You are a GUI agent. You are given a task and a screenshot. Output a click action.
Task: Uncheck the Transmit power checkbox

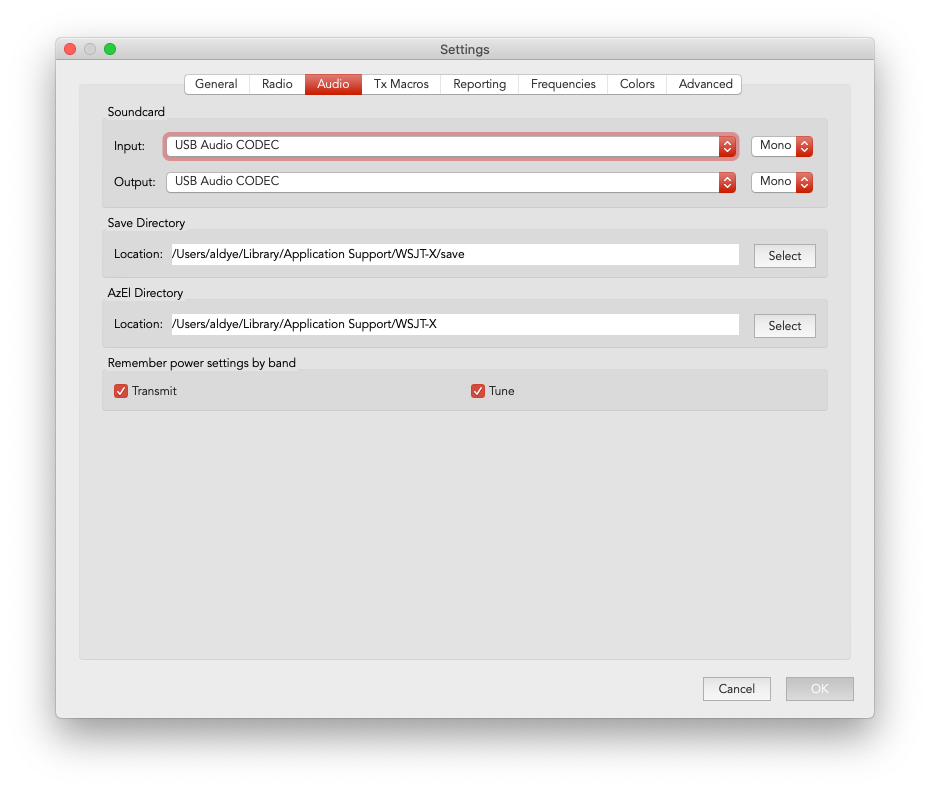(121, 391)
